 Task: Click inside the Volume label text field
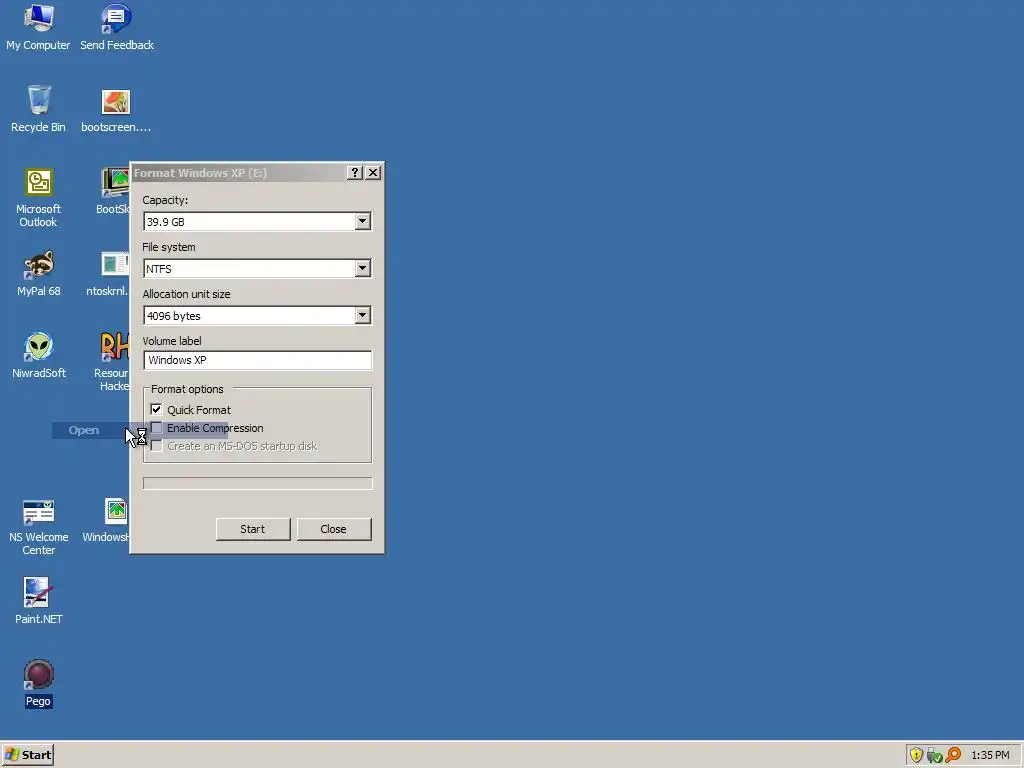257,360
